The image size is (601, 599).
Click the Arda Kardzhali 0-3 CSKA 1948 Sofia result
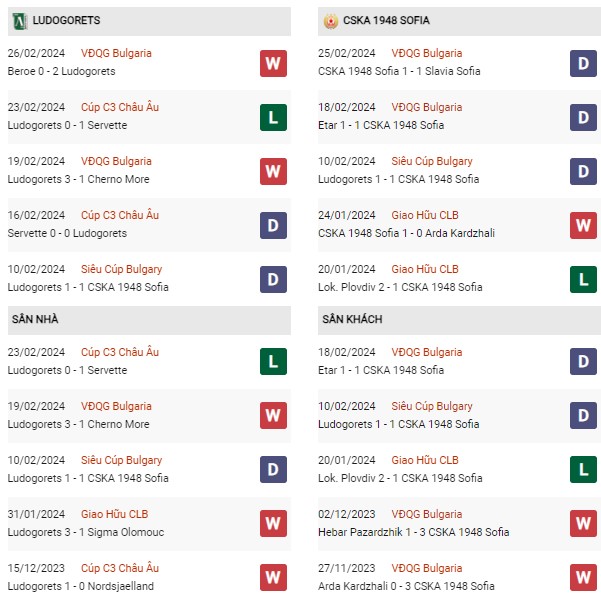[x=406, y=586]
